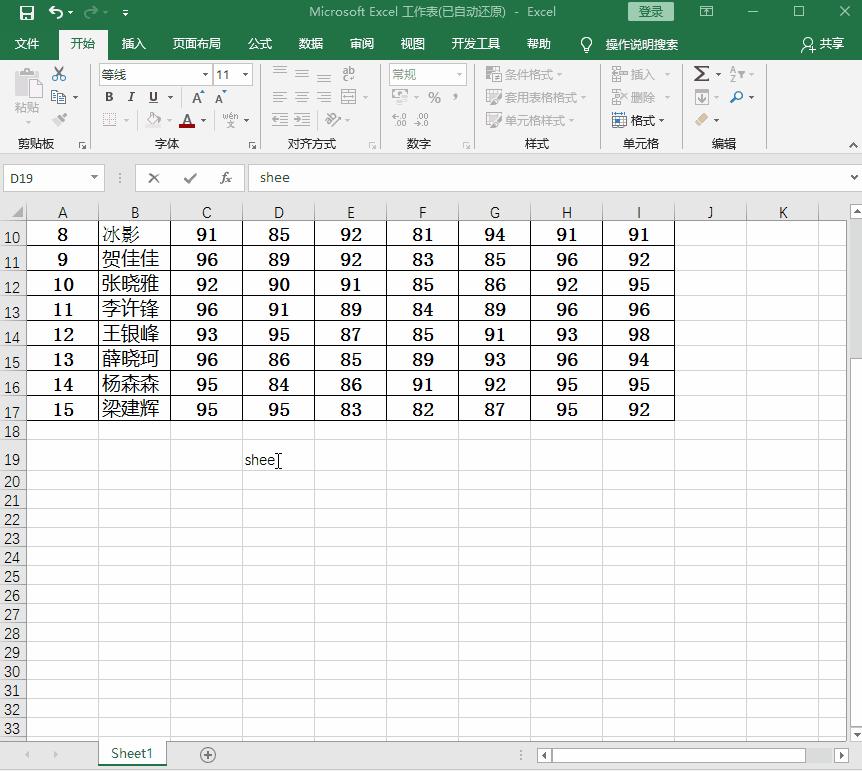The width and height of the screenshot is (862, 771).
Task: Select the Sheet1 worksheet tab
Action: point(132,754)
